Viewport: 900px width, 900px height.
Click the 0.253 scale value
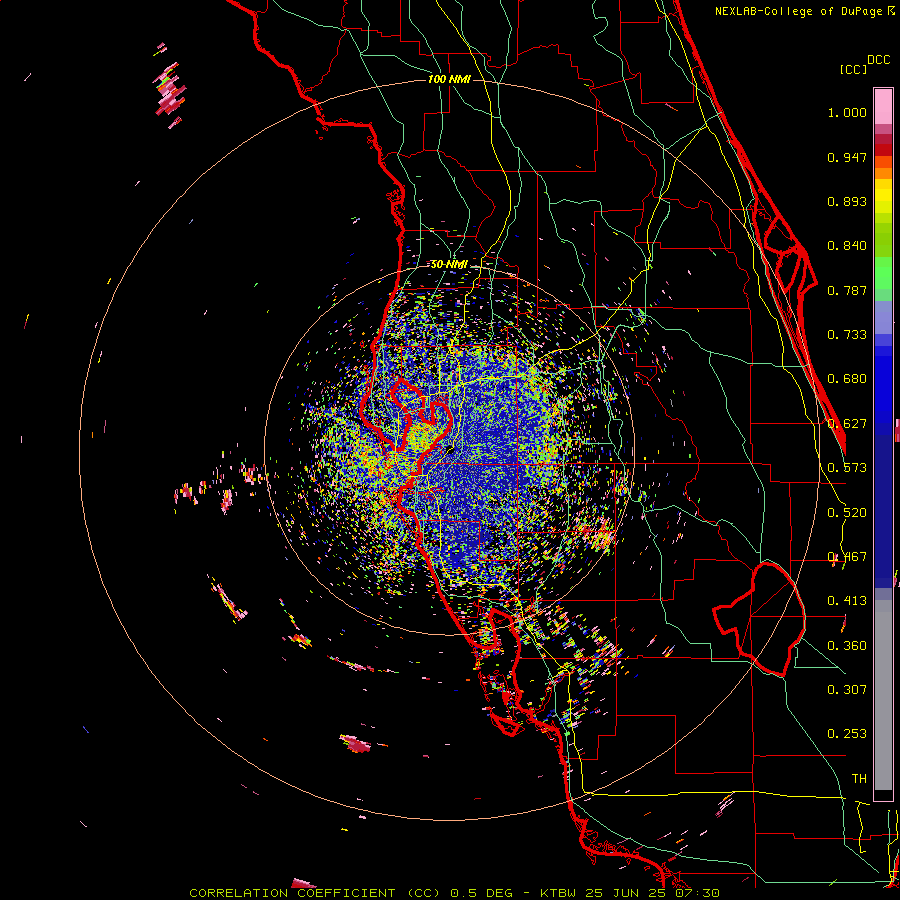(x=847, y=734)
